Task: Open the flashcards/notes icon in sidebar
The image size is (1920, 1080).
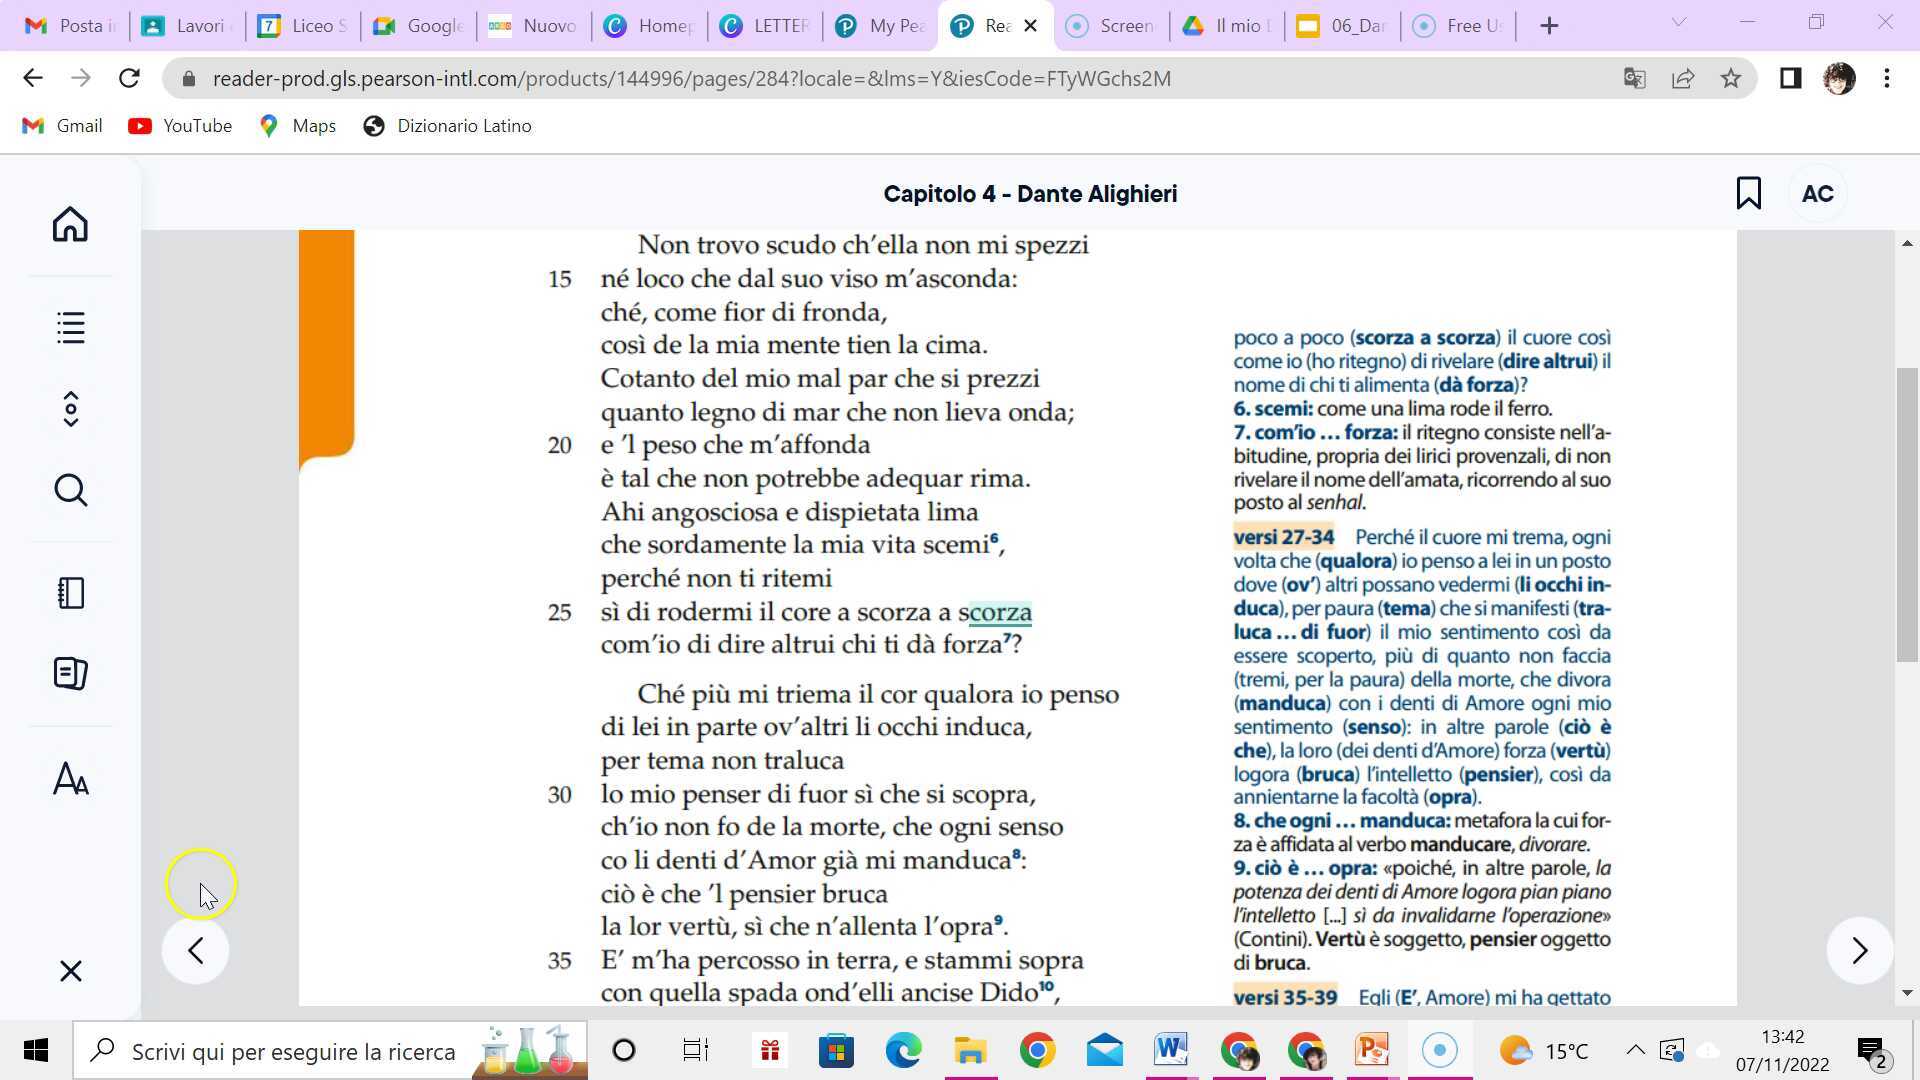Action: 70,674
